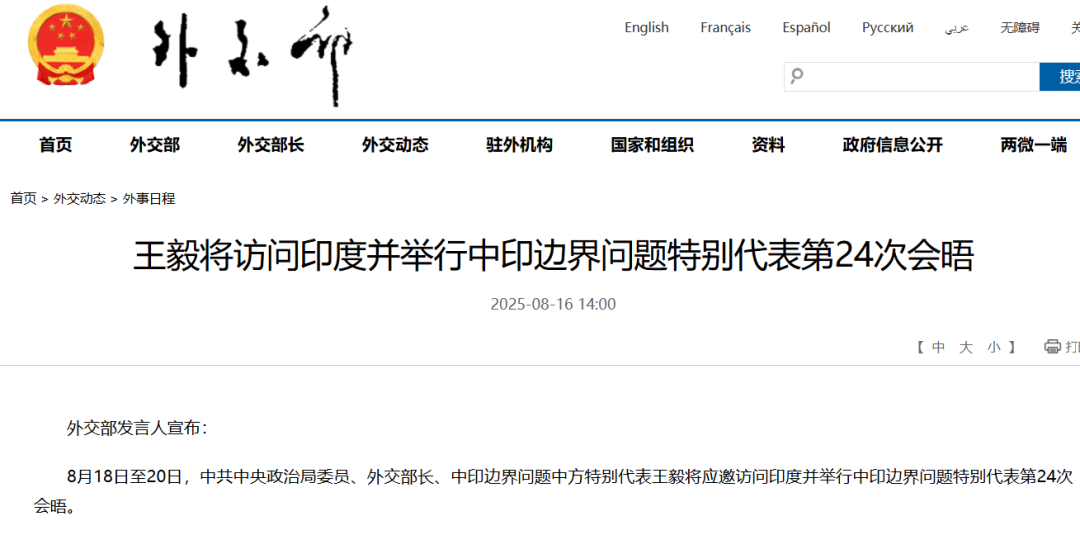Switch language to Español

(807, 28)
